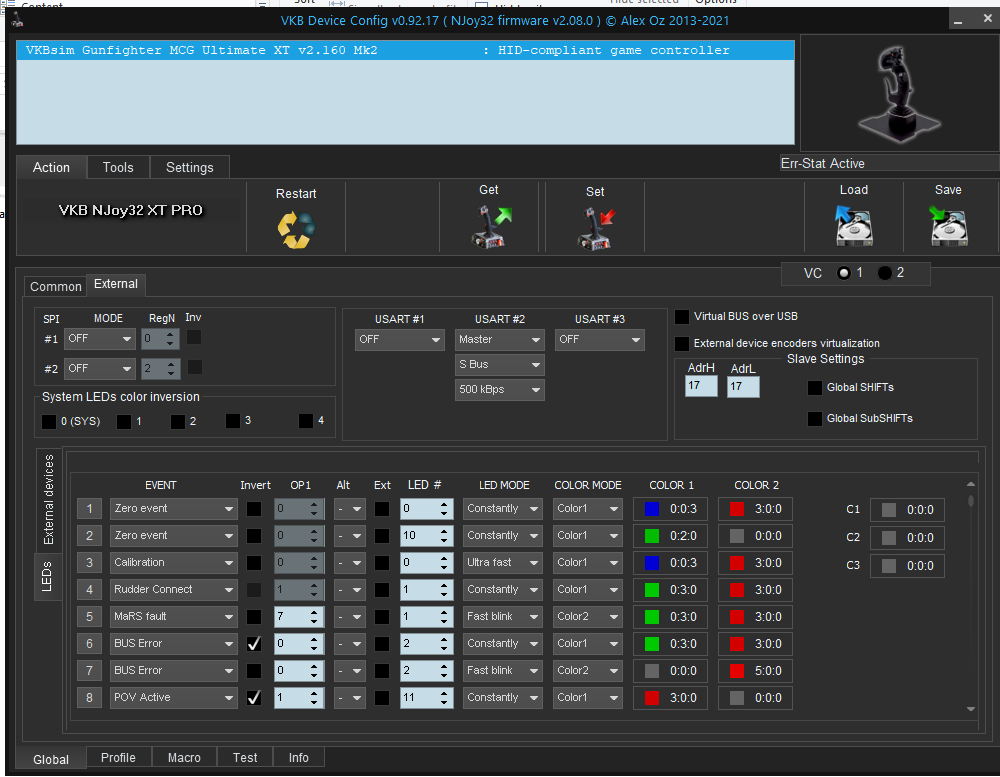Switch to the Common tab

(x=55, y=286)
